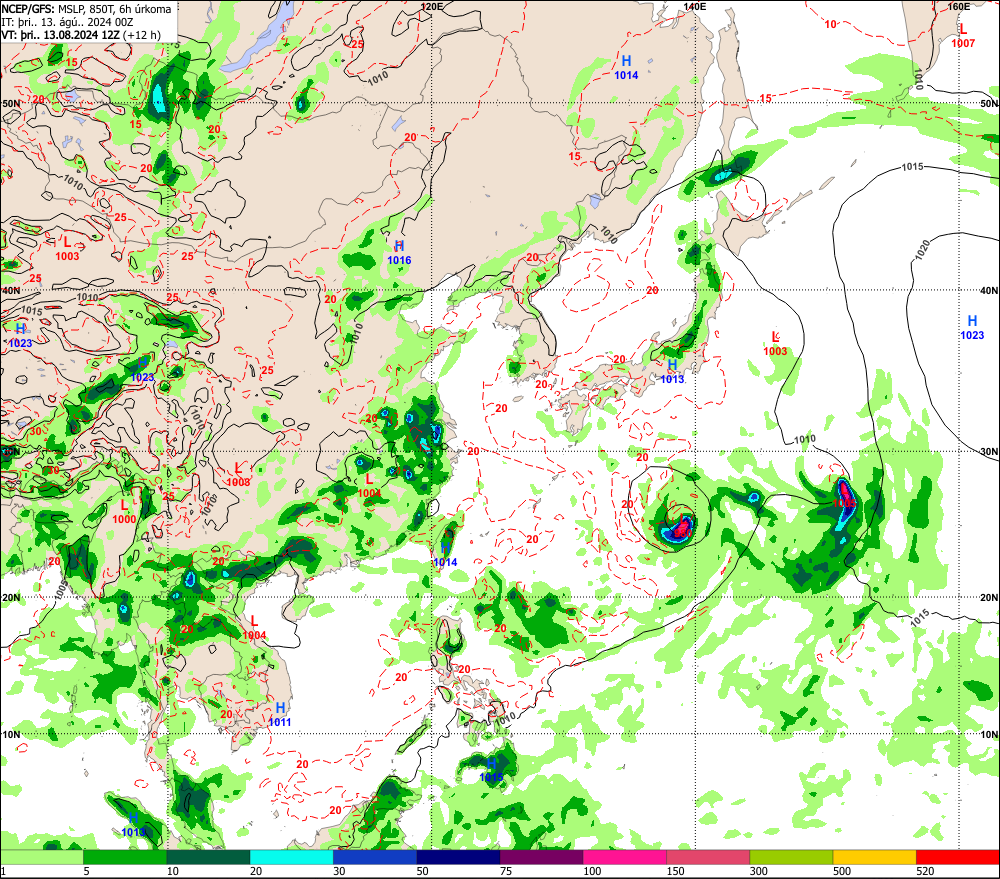
Task: Click the 160E longitude label
Action: click(x=958, y=6)
